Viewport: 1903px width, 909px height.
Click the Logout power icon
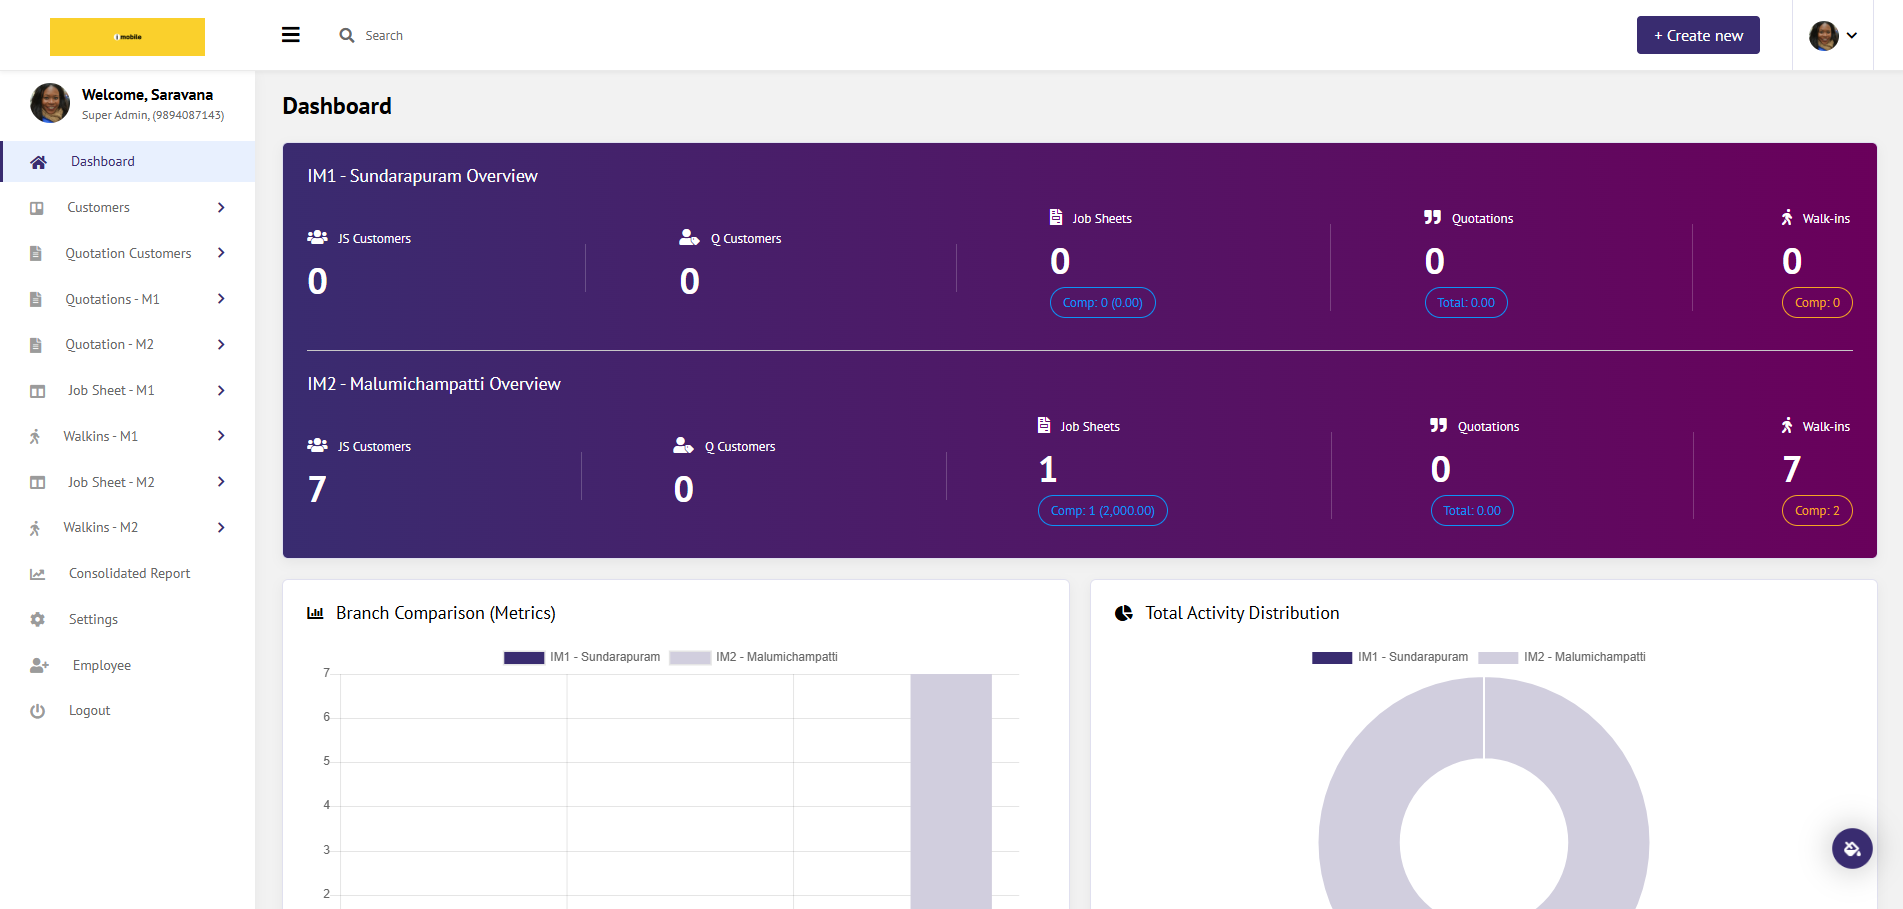coord(38,711)
